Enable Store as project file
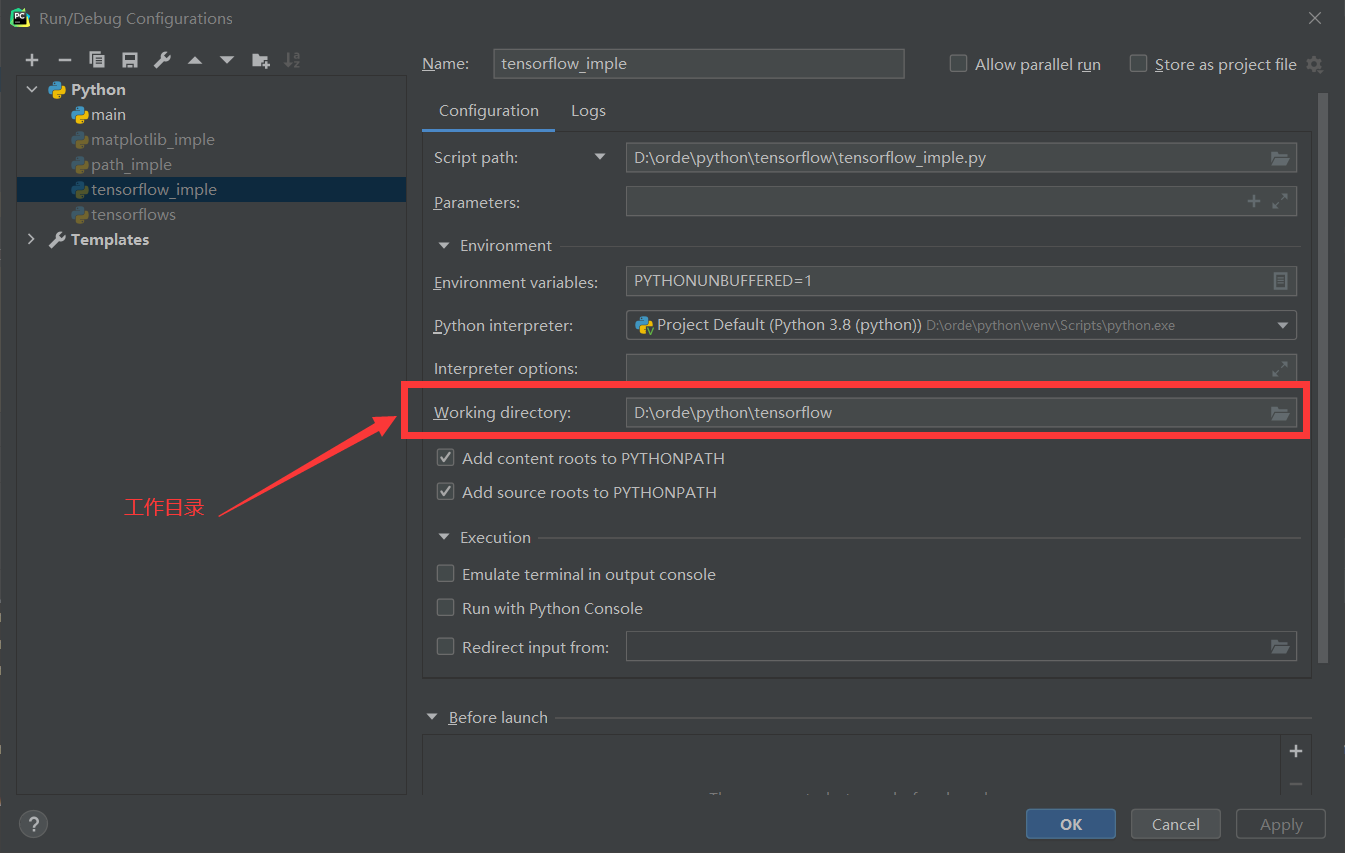This screenshot has width=1345, height=853. point(1138,63)
